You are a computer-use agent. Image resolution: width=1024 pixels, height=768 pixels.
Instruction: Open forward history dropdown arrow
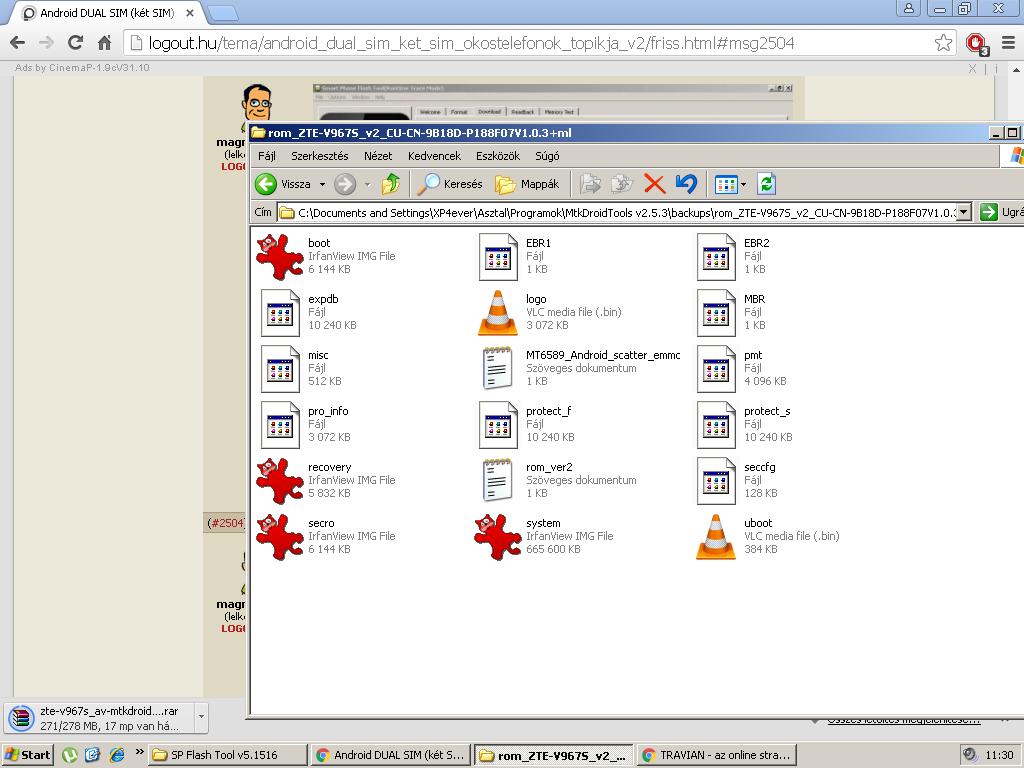coord(367,185)
